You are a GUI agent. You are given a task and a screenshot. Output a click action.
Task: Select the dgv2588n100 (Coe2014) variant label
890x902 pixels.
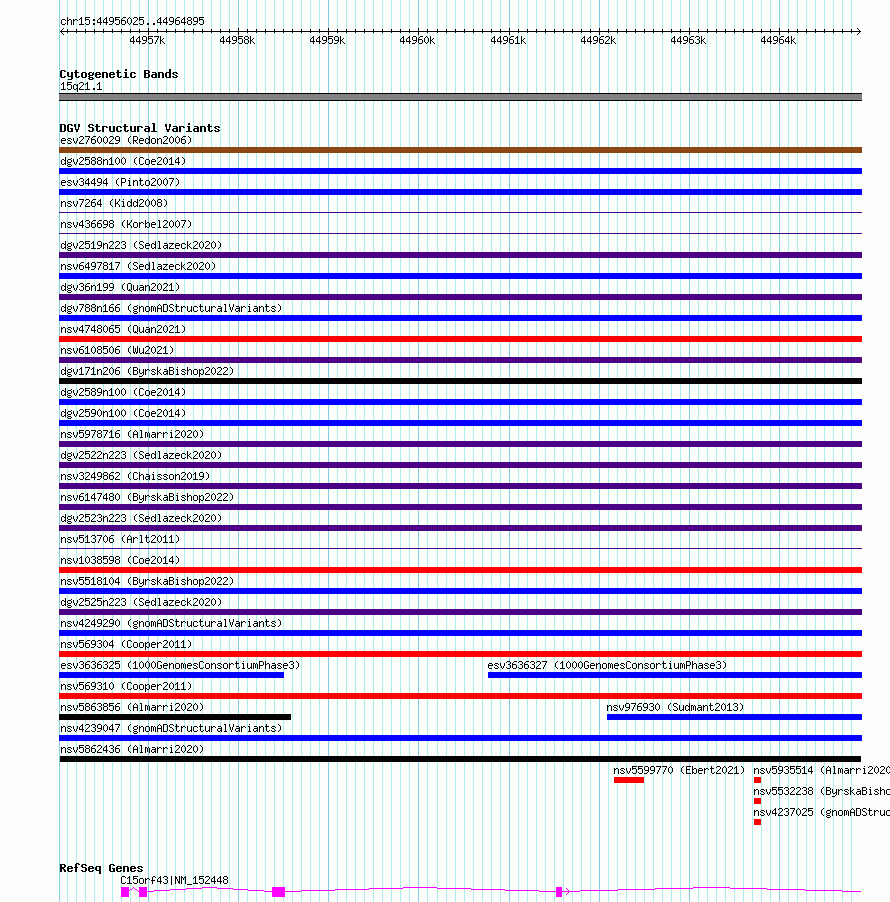tap(123, 161)
